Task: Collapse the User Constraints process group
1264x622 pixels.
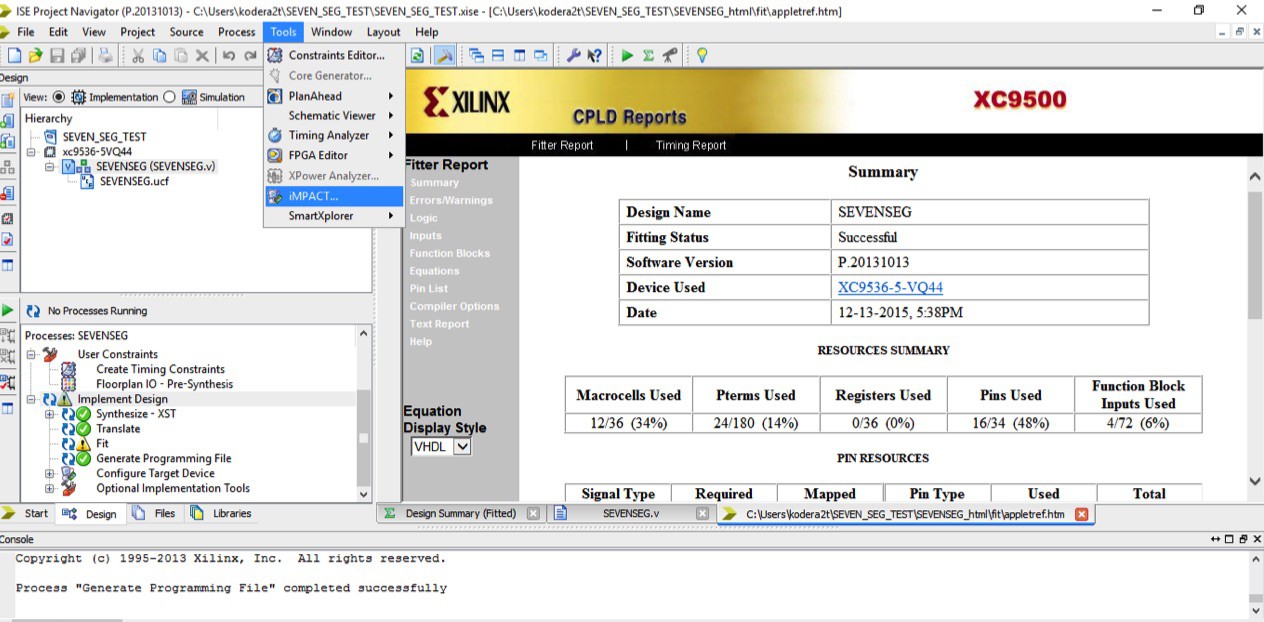Action: point(31,354)
